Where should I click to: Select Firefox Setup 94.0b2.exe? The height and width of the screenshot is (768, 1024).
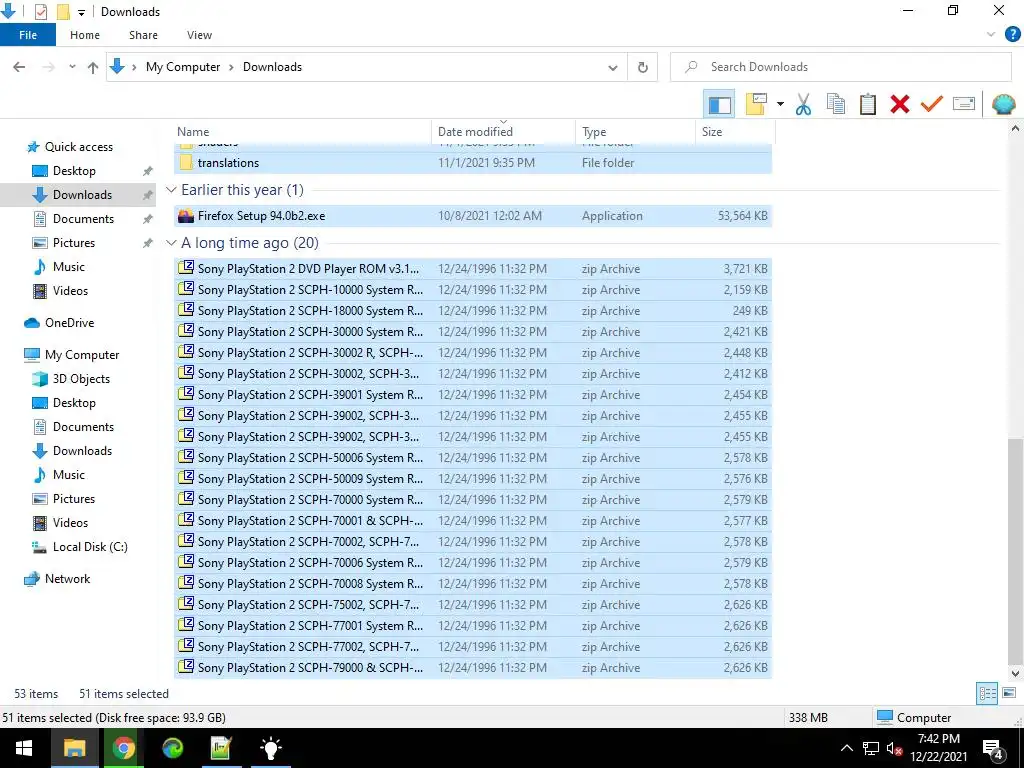[473, 216]
